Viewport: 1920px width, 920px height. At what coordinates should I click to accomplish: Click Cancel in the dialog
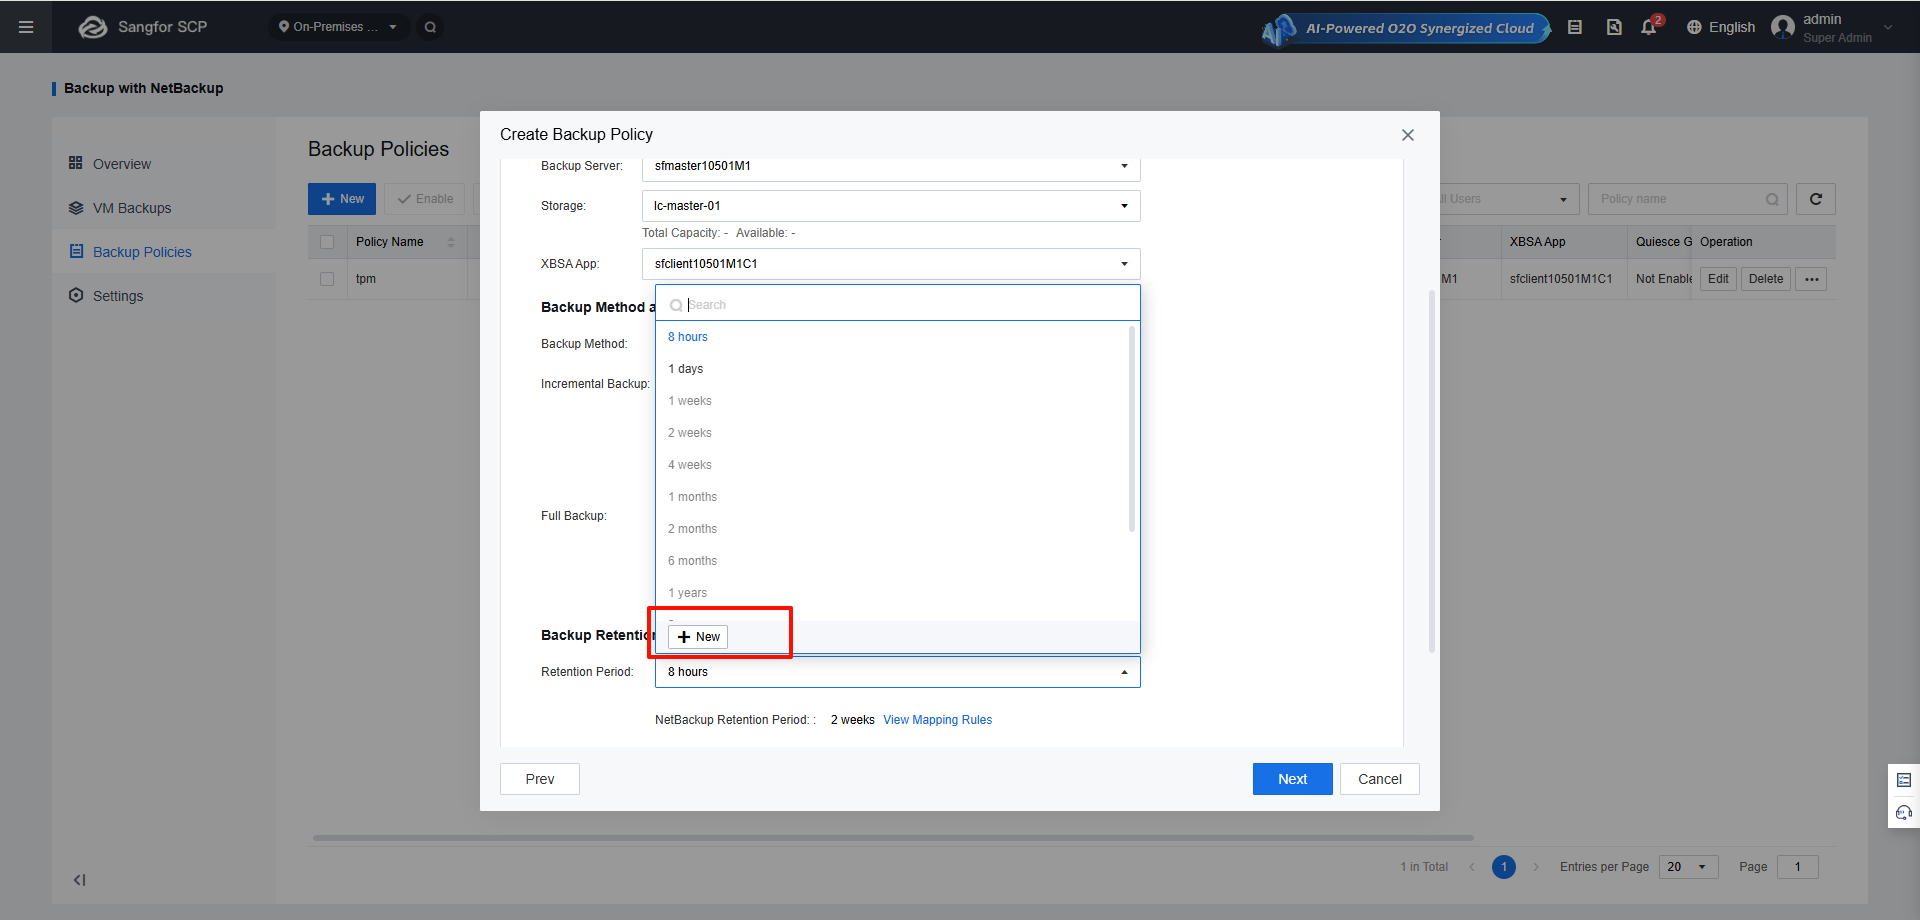pyautogui.click(x=1380, y=779)
